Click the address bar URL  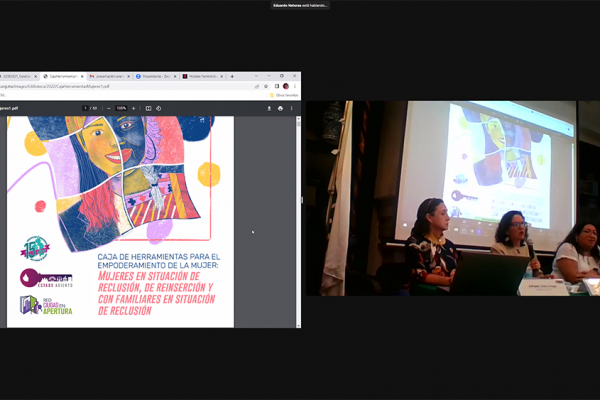coord(55,87)
